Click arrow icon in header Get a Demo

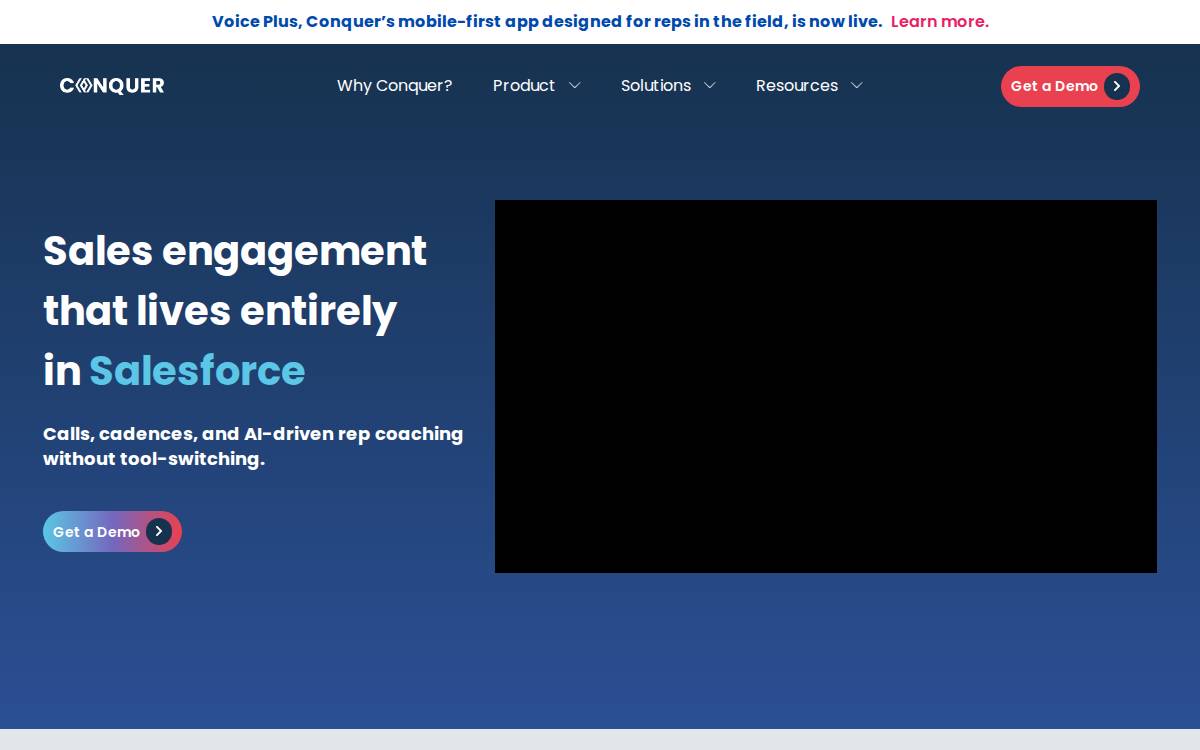(x=1117, y=86)
